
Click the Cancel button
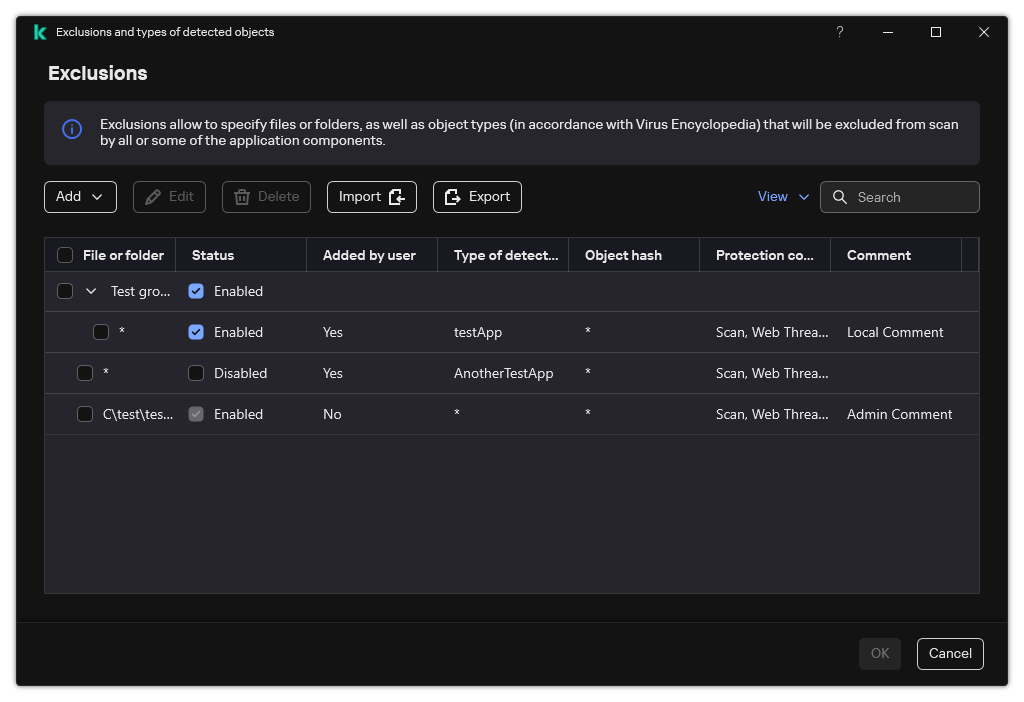[x=950, y=653]
